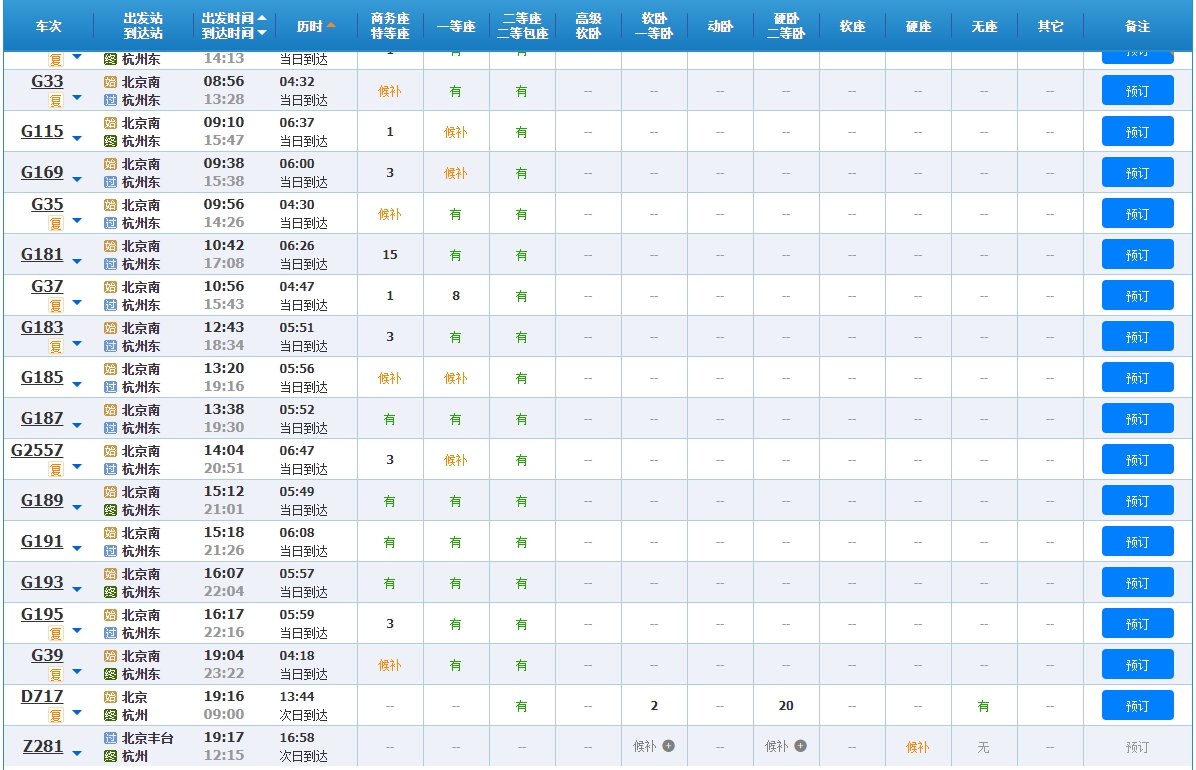Open train number link G193

[42, 582]
